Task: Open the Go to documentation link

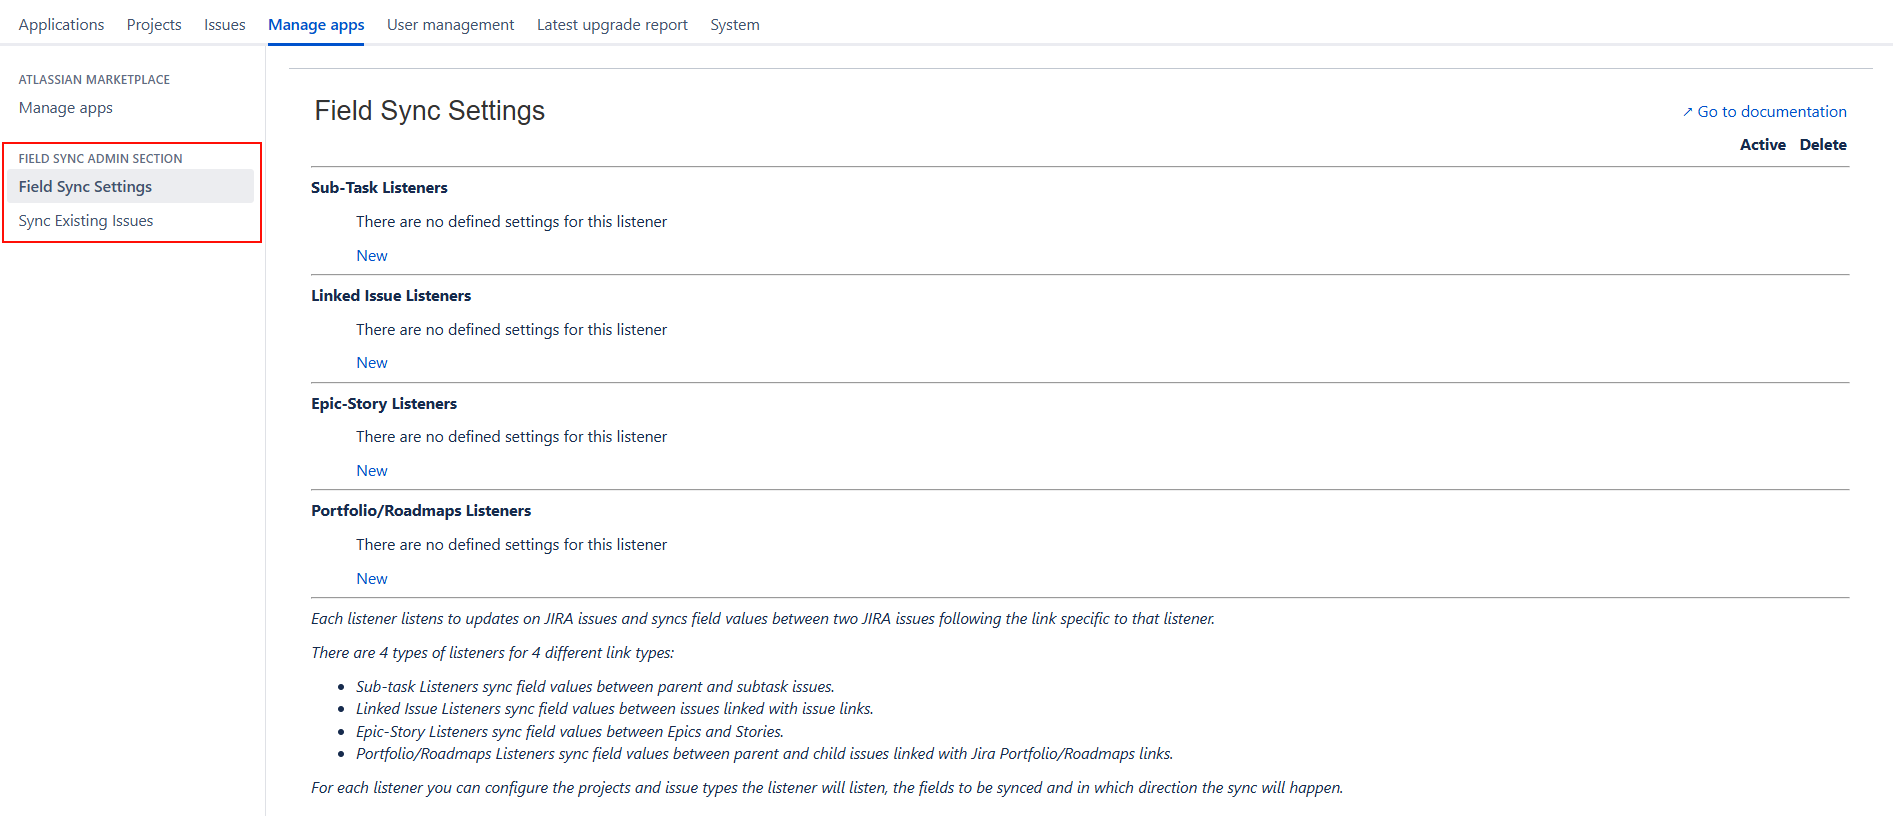Action: [x=1771, y=112]
